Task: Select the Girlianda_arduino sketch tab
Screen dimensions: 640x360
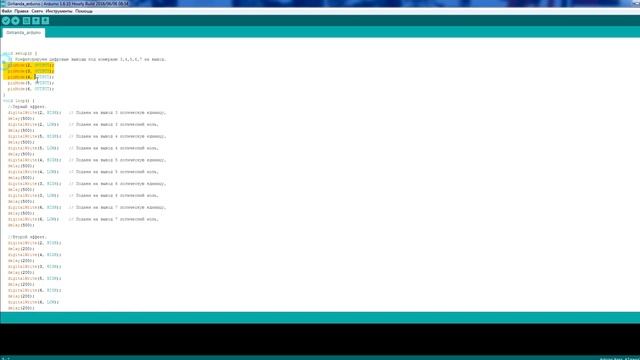Action: (x=24, y=33)
